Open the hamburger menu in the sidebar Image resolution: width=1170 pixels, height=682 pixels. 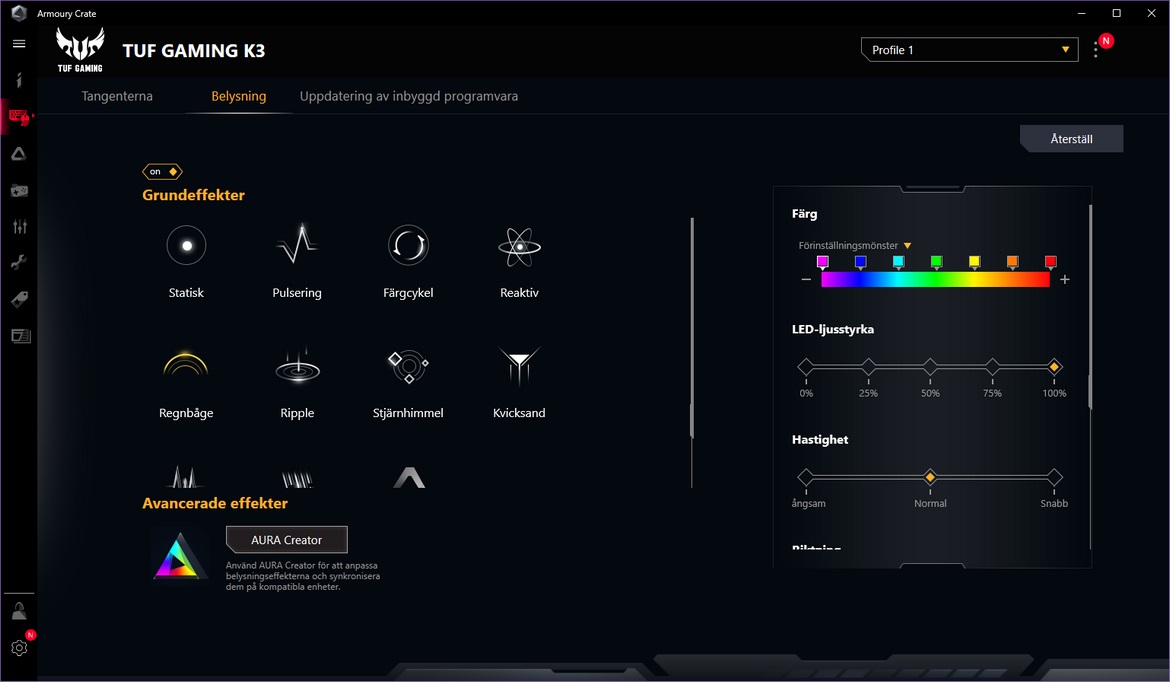coord(19,43)
